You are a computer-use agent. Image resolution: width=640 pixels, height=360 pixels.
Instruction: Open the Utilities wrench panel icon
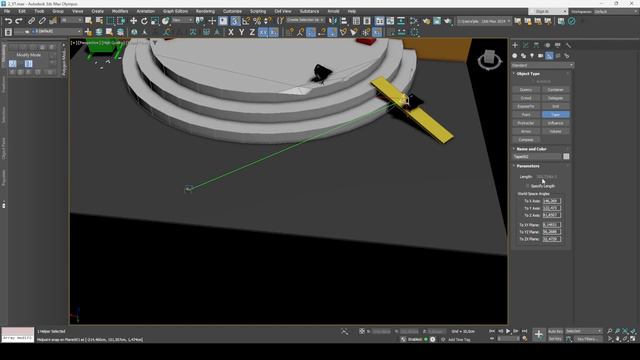(568, 45)
